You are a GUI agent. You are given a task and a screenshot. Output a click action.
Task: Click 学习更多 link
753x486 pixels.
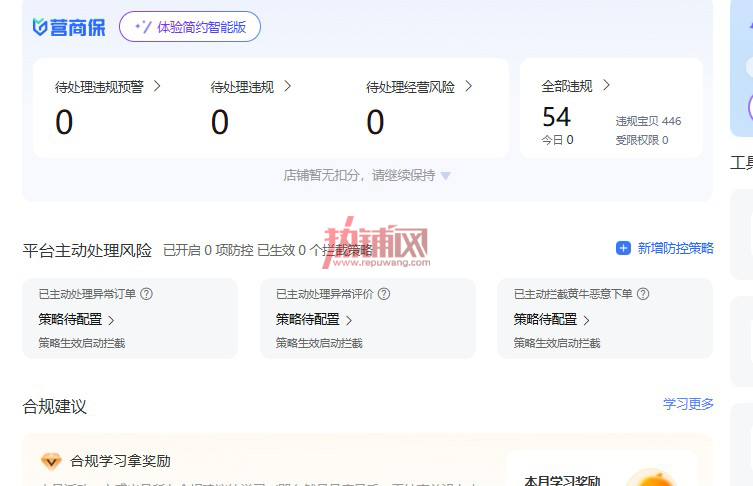[x=688, y=404]
